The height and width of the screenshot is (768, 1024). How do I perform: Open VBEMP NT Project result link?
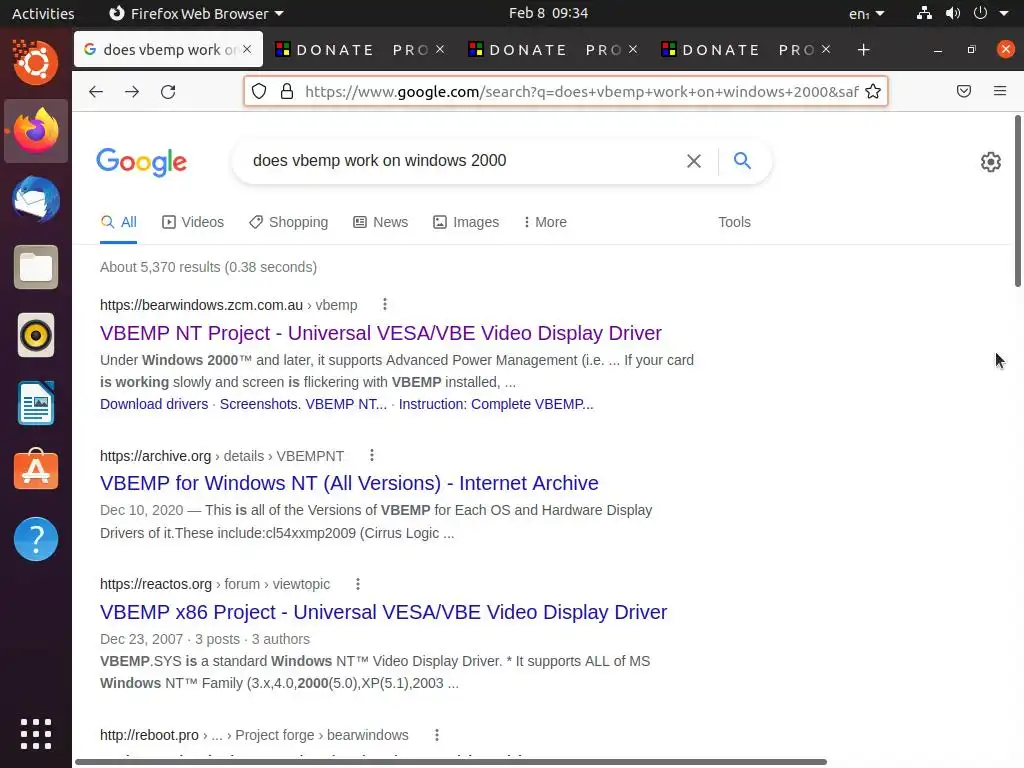[381, 333]
